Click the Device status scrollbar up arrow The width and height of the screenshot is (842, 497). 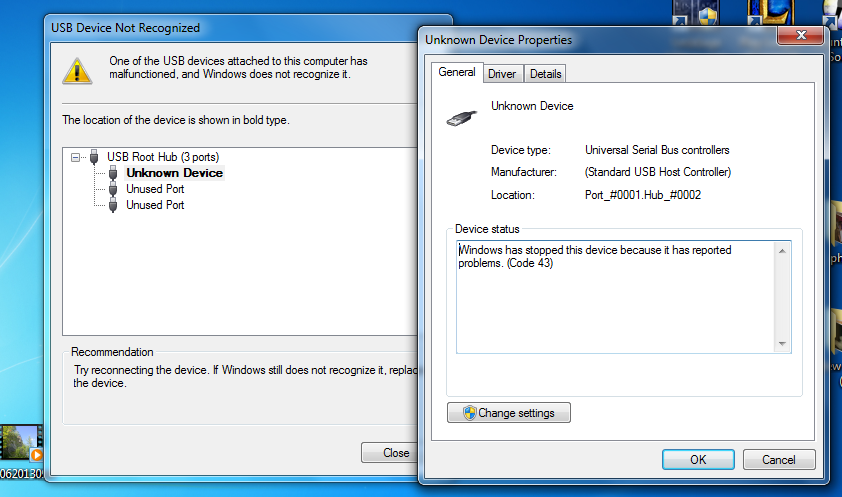782,251
